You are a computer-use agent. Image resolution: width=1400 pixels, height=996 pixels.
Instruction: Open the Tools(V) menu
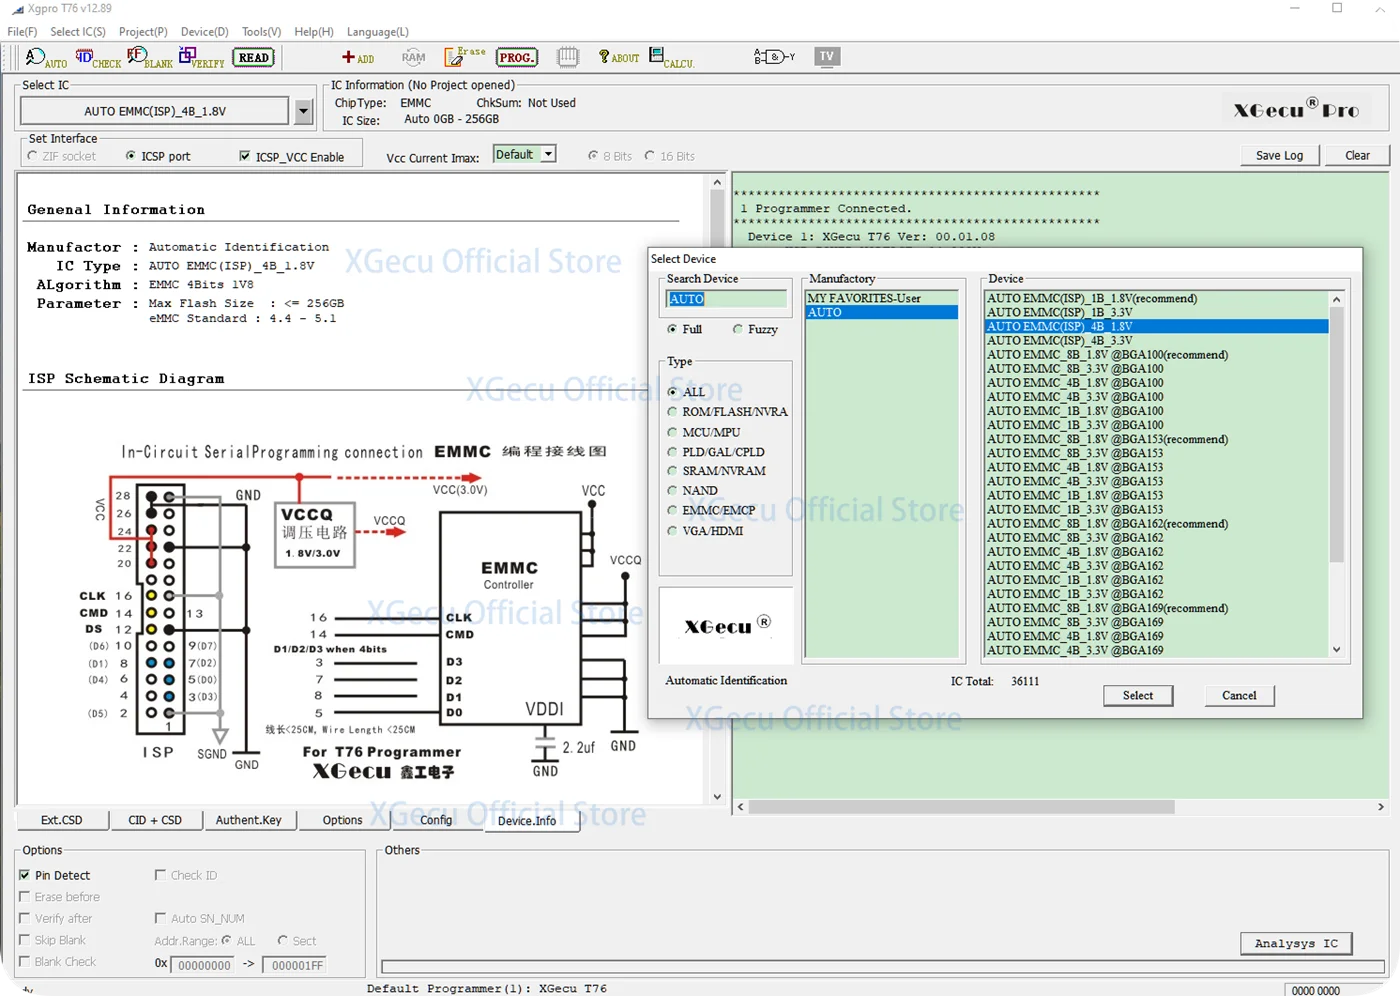click(x=261, y=32)
